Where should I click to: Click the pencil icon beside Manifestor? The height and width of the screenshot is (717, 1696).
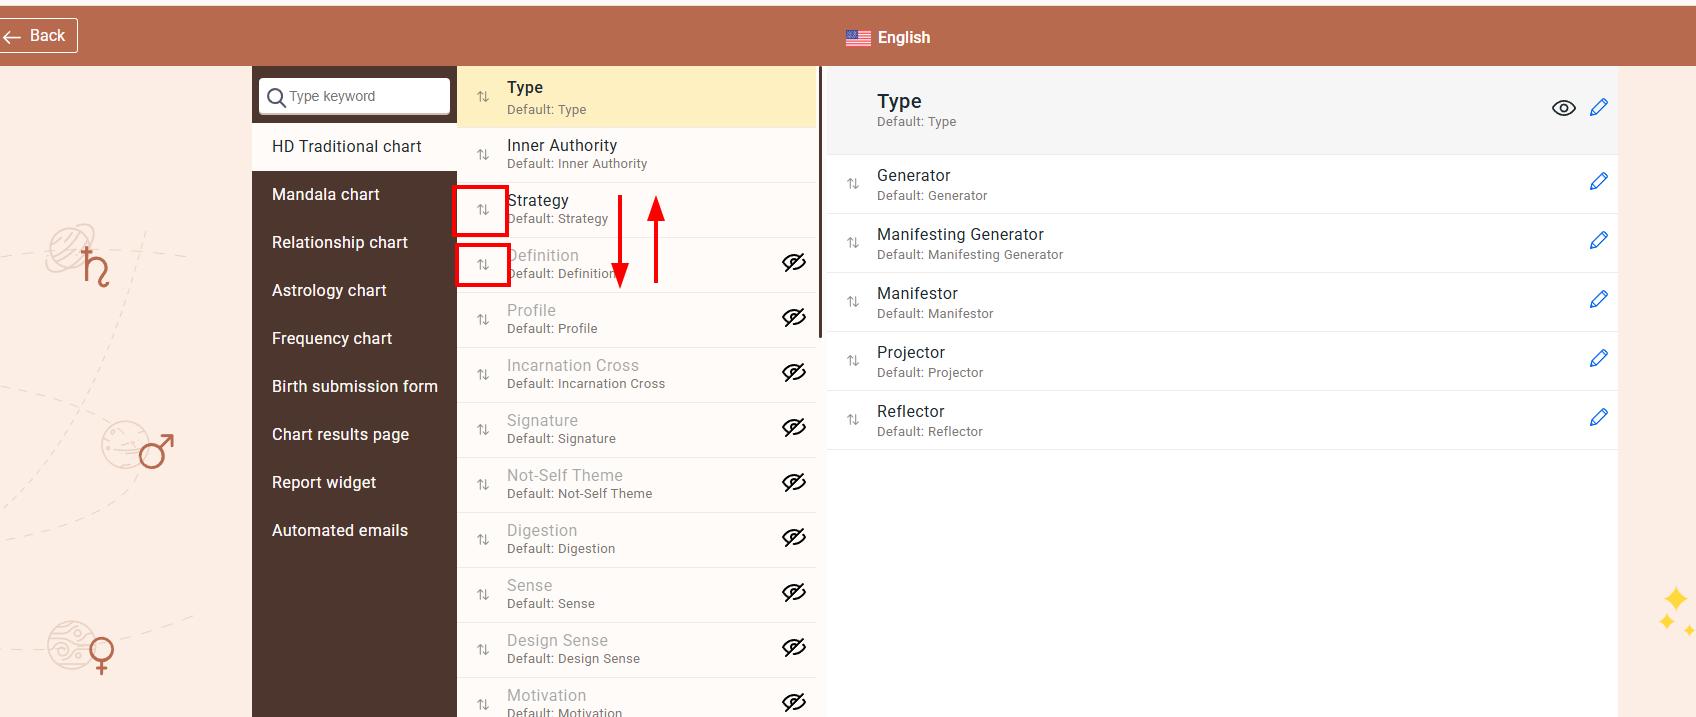[x=1598, y=299]
